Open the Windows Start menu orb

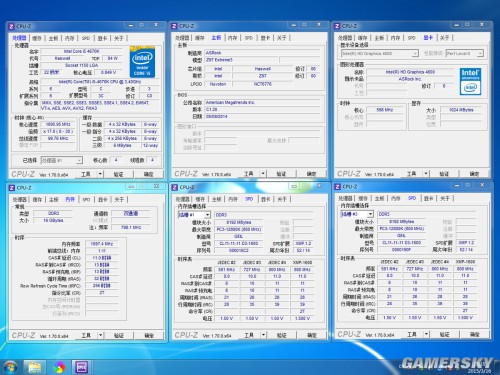pos(11,367)
